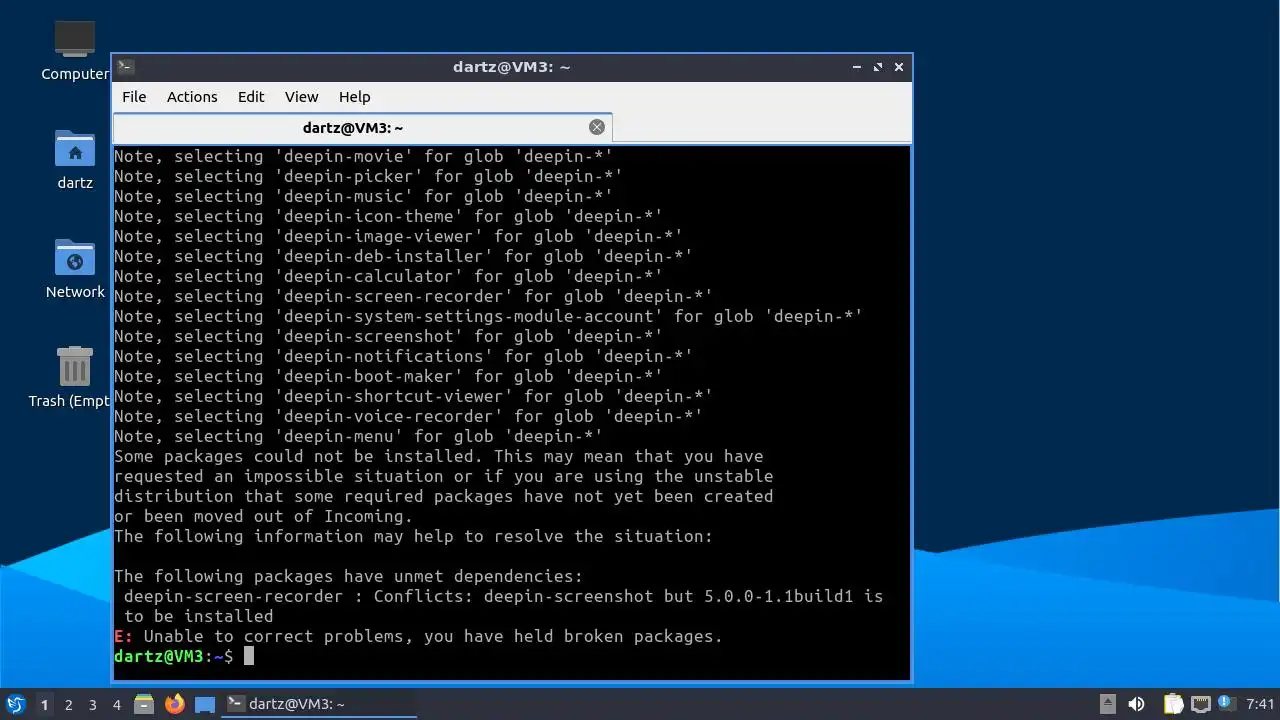Click 'Some packages could not be installed' line
1280x720 pixels.
coord(438,456)
